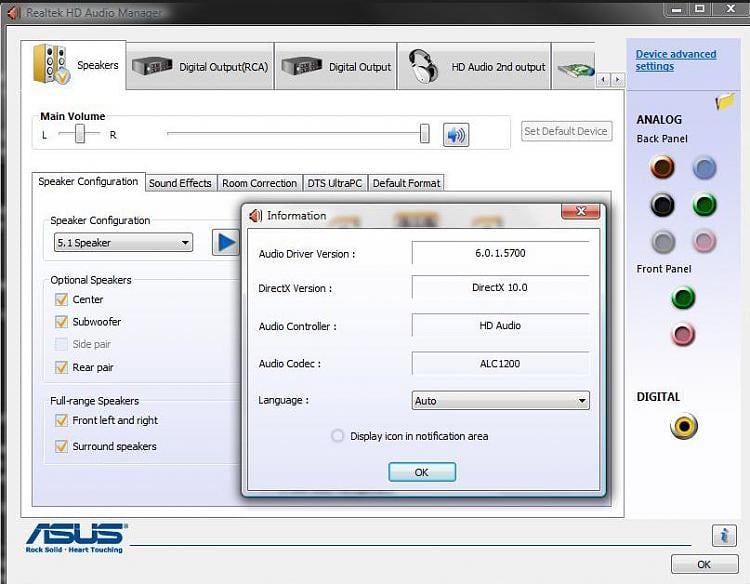The width and height of the screenshot is (750, 584).
Task: Open the Default Format tab
Action: click(406, 183)
